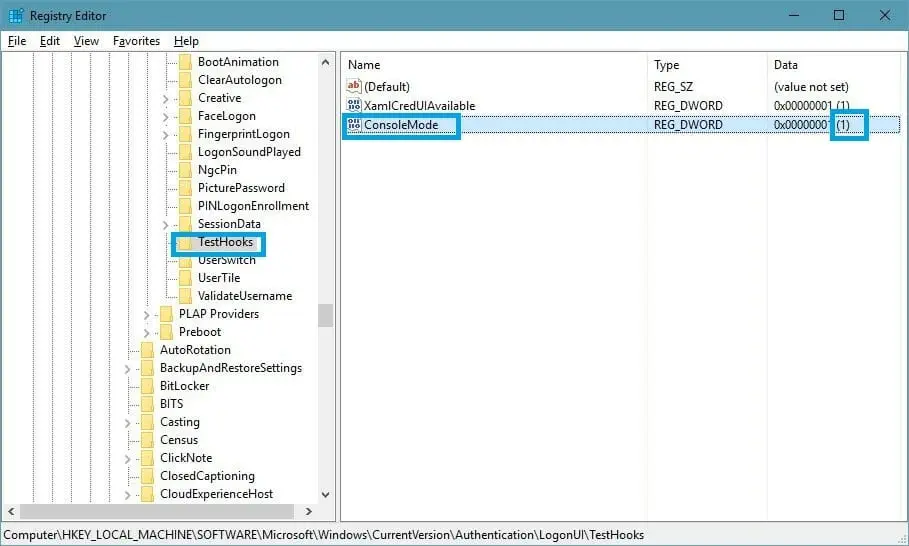Viewport: 909px width, 546px height.
Task: Click the BITS folder icon
Action: (x=148, y=403)
